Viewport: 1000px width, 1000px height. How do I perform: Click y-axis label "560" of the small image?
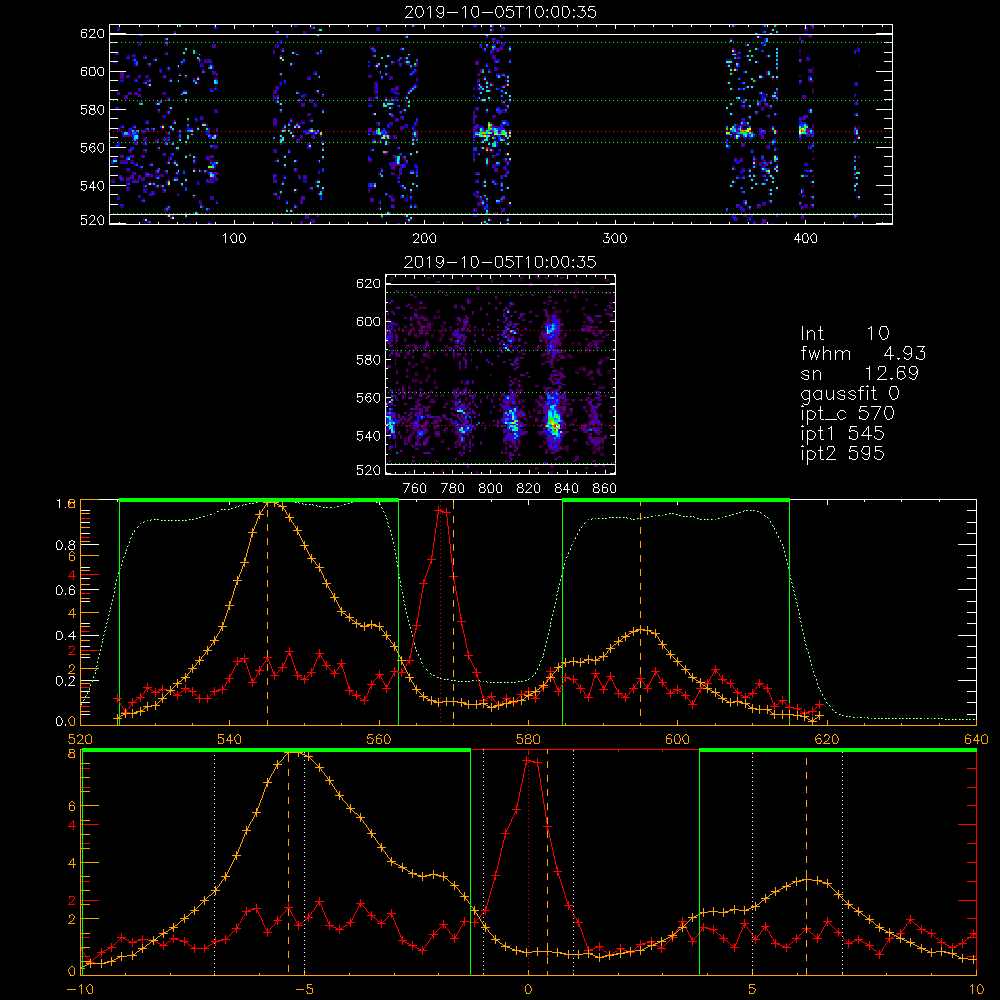point(368,398)
